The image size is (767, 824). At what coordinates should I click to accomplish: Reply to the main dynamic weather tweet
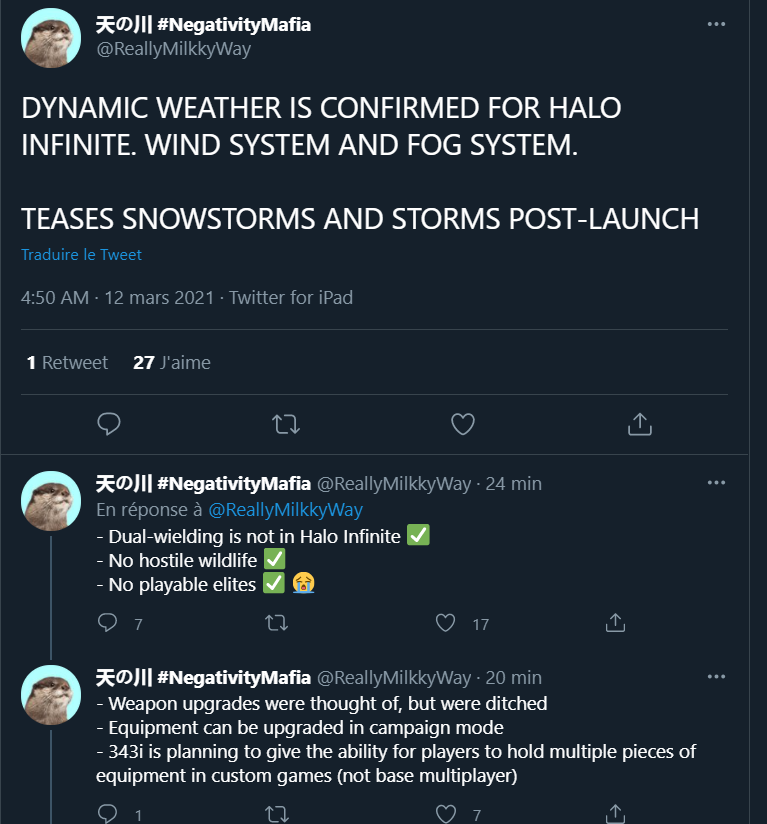(109, 424)
